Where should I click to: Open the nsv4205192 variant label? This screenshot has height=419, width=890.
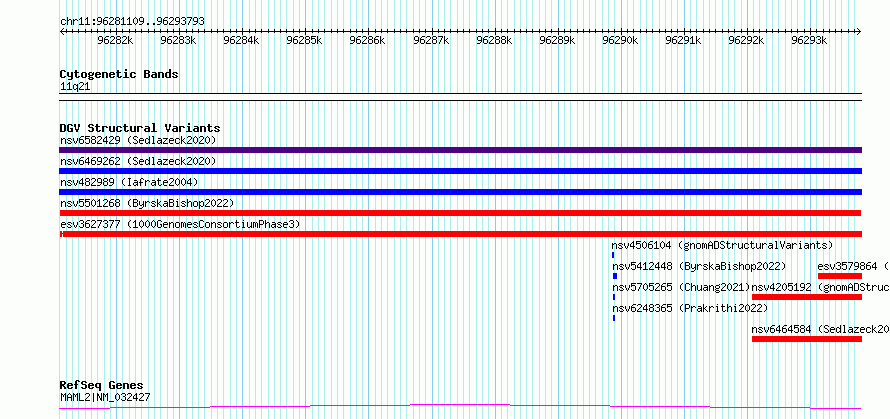[820, 287]
